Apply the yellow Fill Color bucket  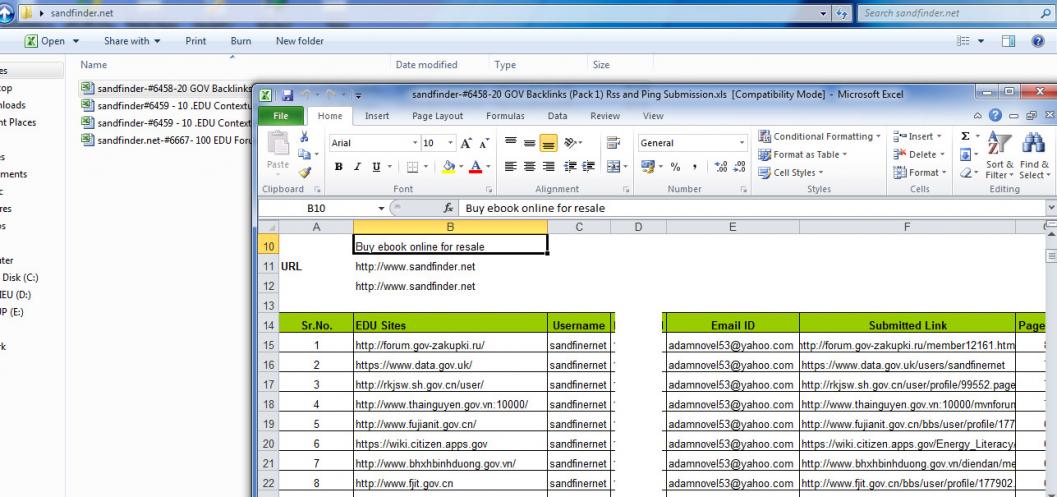point(448,167)
